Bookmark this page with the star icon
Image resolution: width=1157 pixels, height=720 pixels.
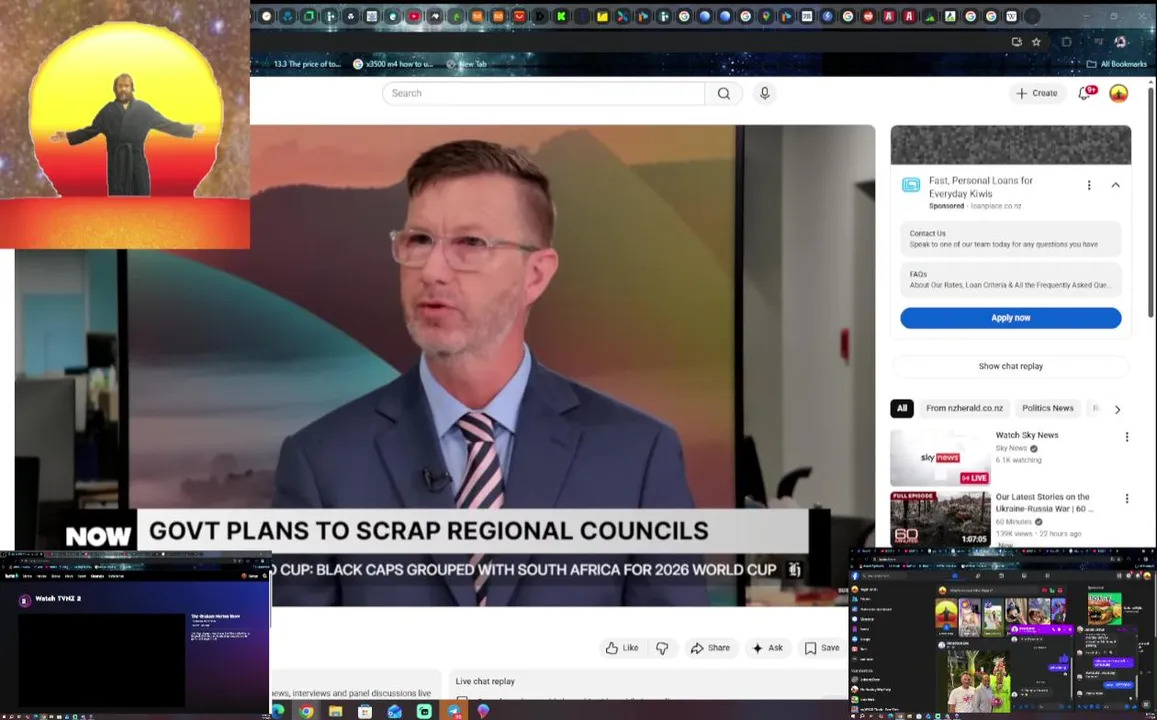(1036, 42)
